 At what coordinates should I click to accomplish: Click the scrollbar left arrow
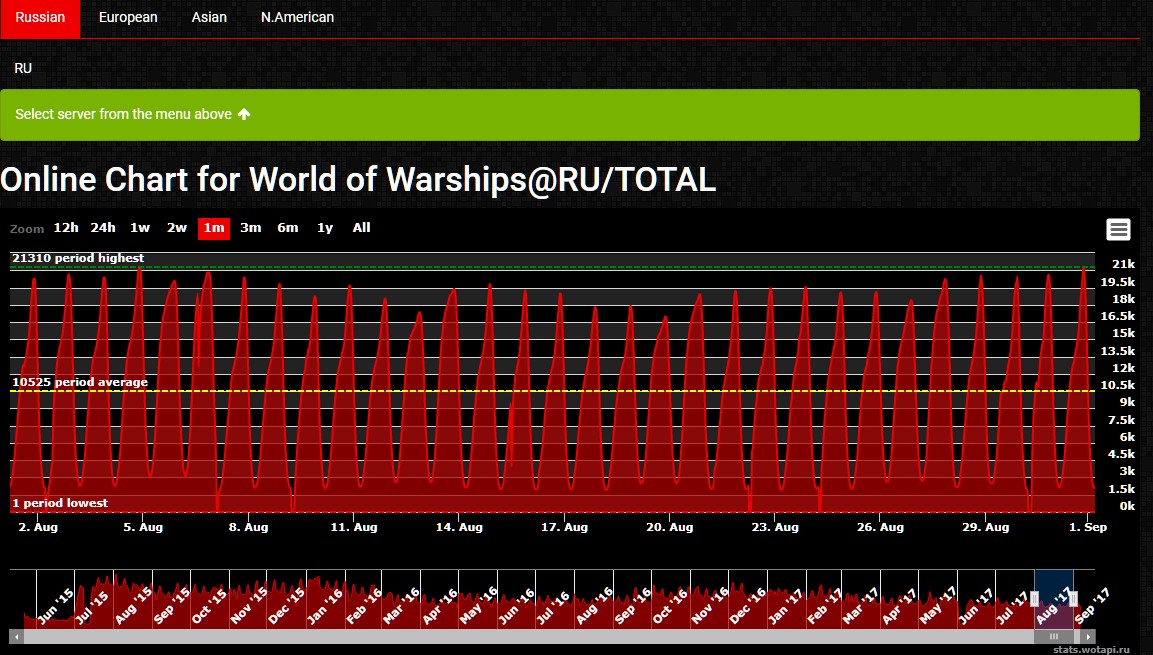pyautogui.click(x=15, y=636)
